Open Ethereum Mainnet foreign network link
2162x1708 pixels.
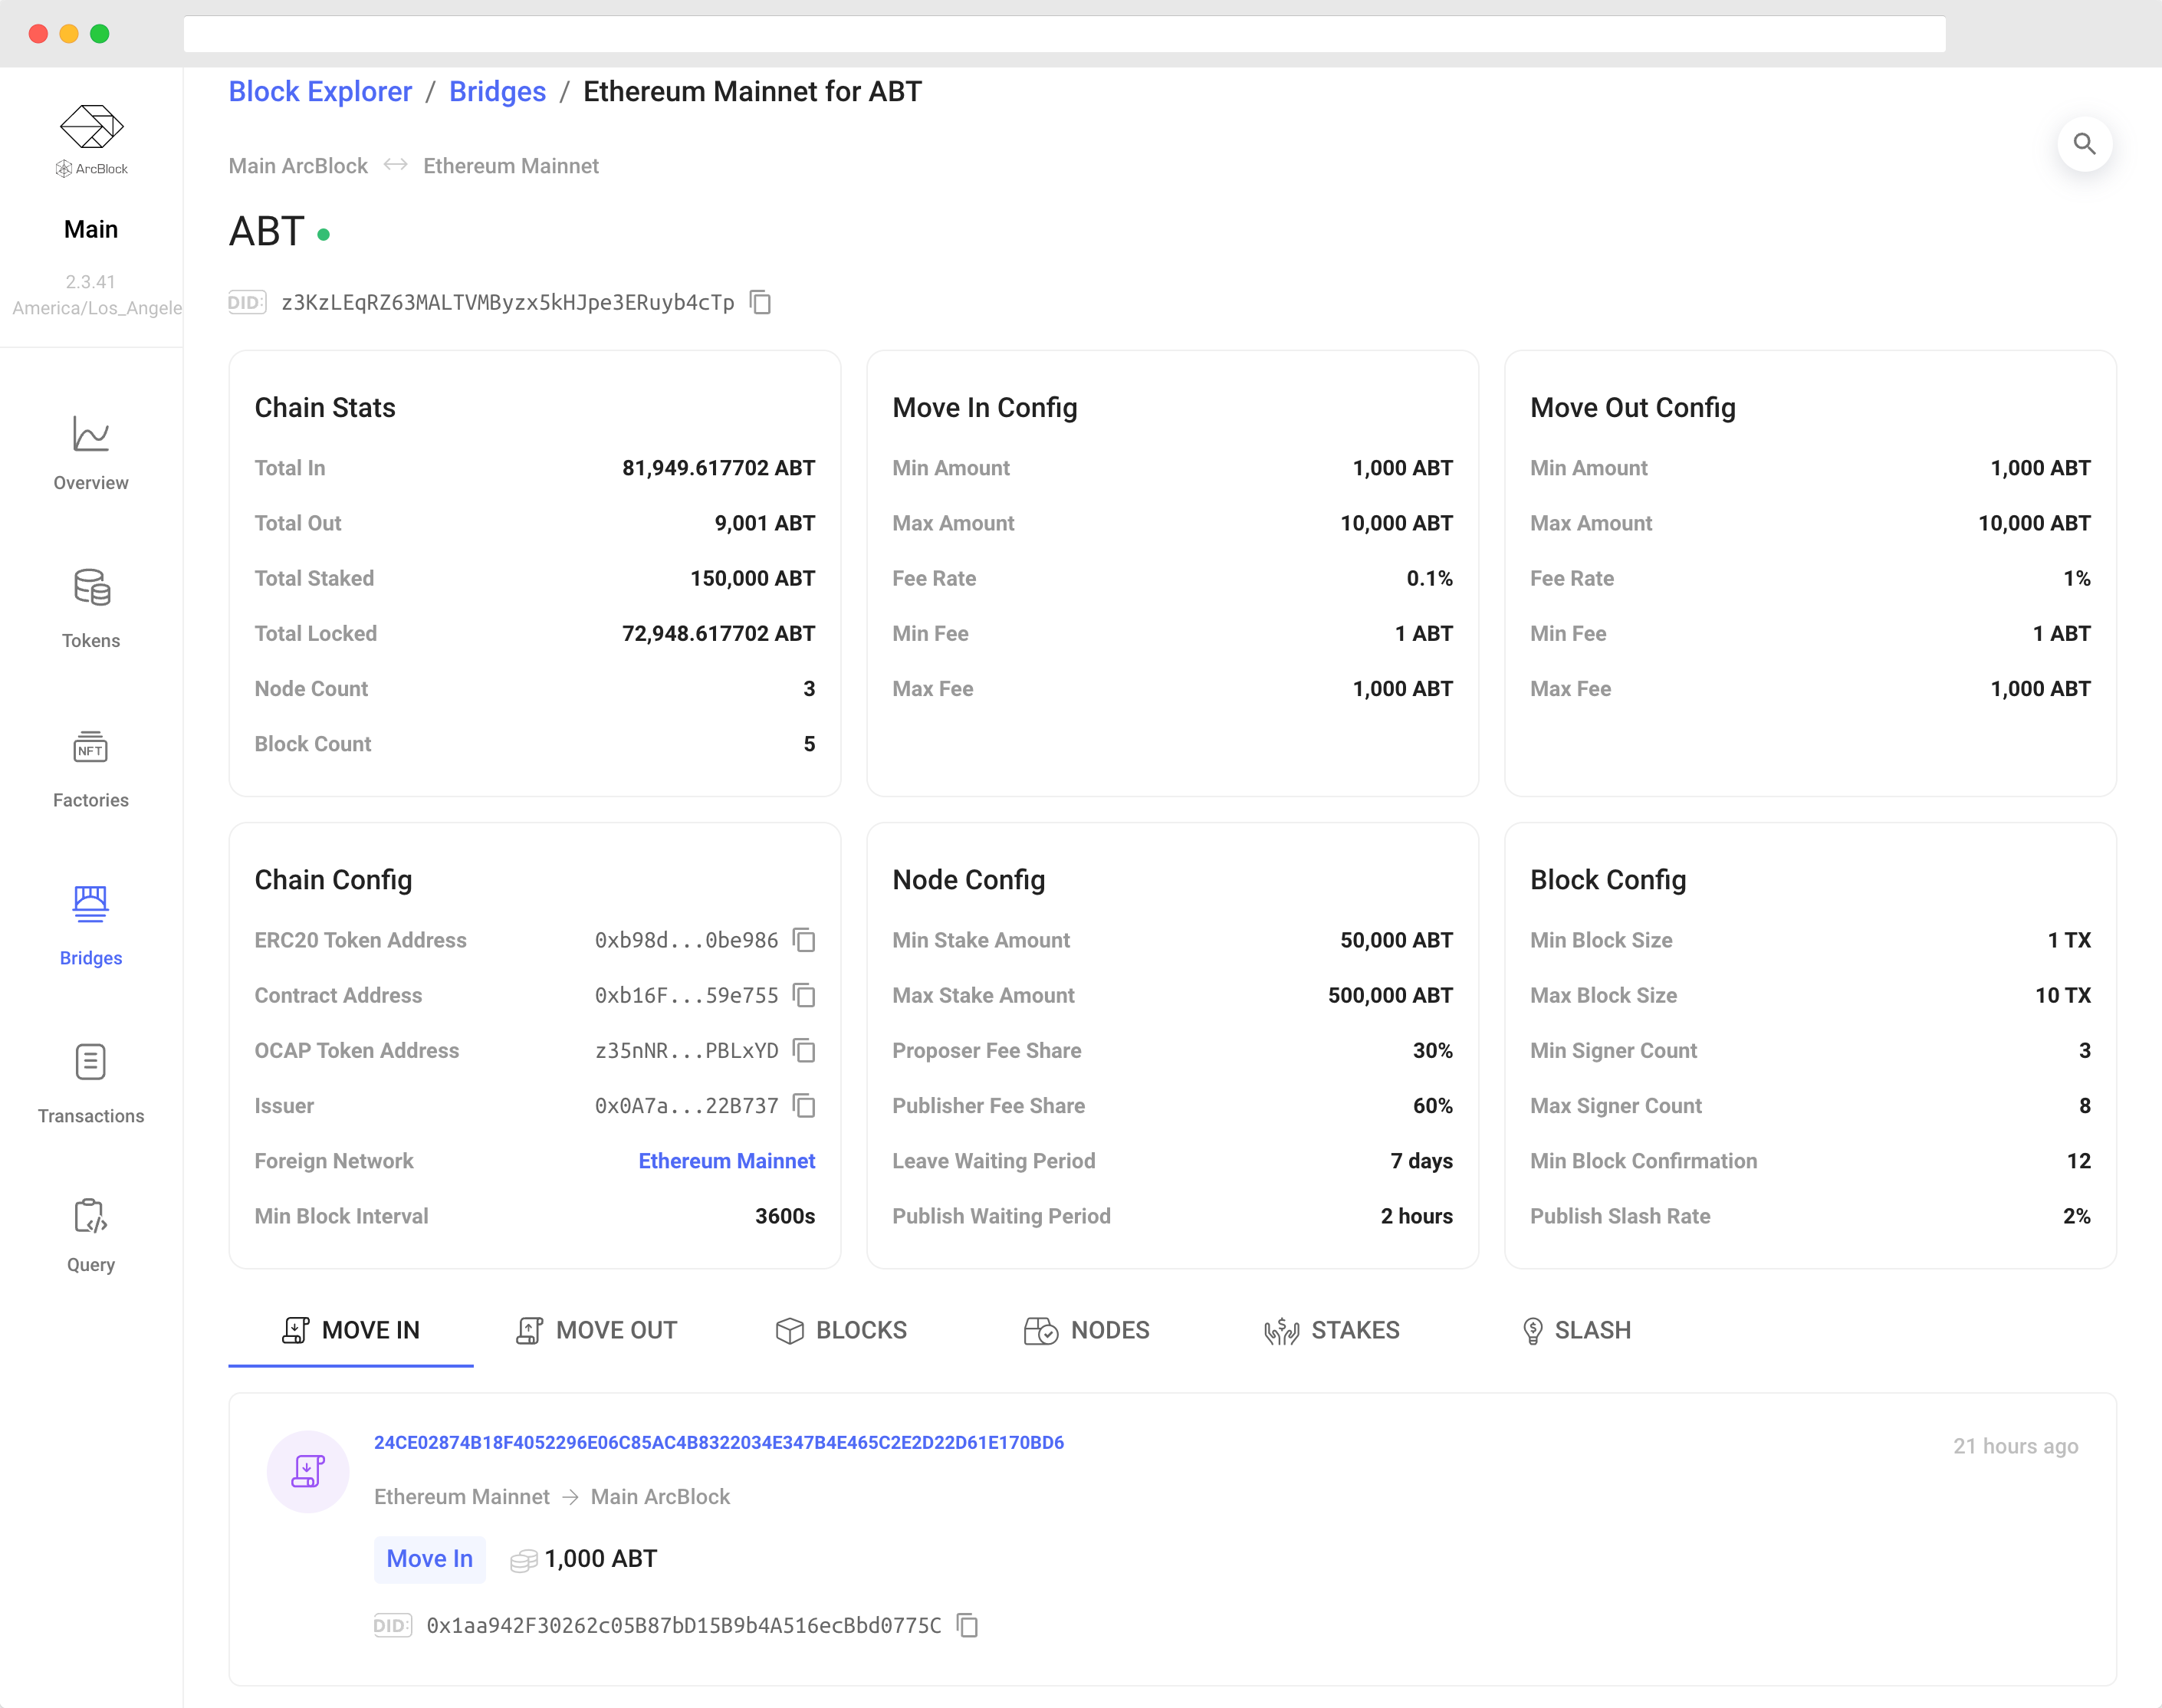tap(726, 1161)
